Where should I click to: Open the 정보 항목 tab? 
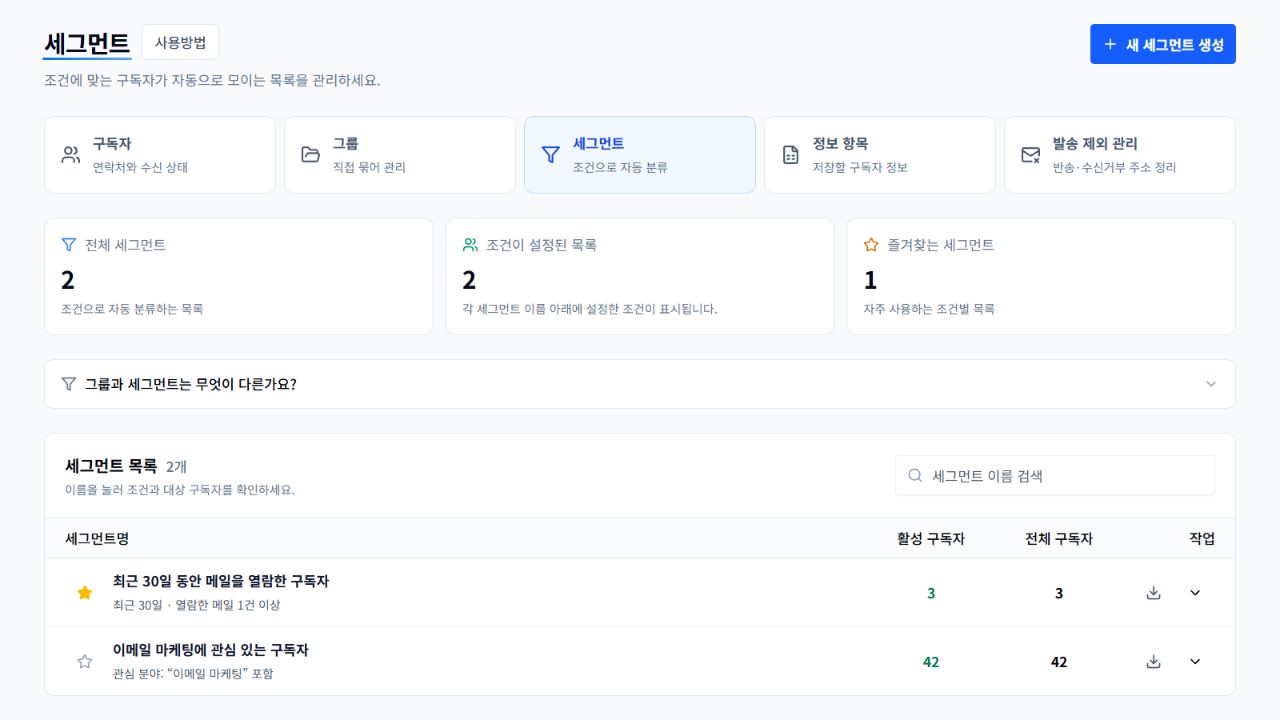coord(880,155)
